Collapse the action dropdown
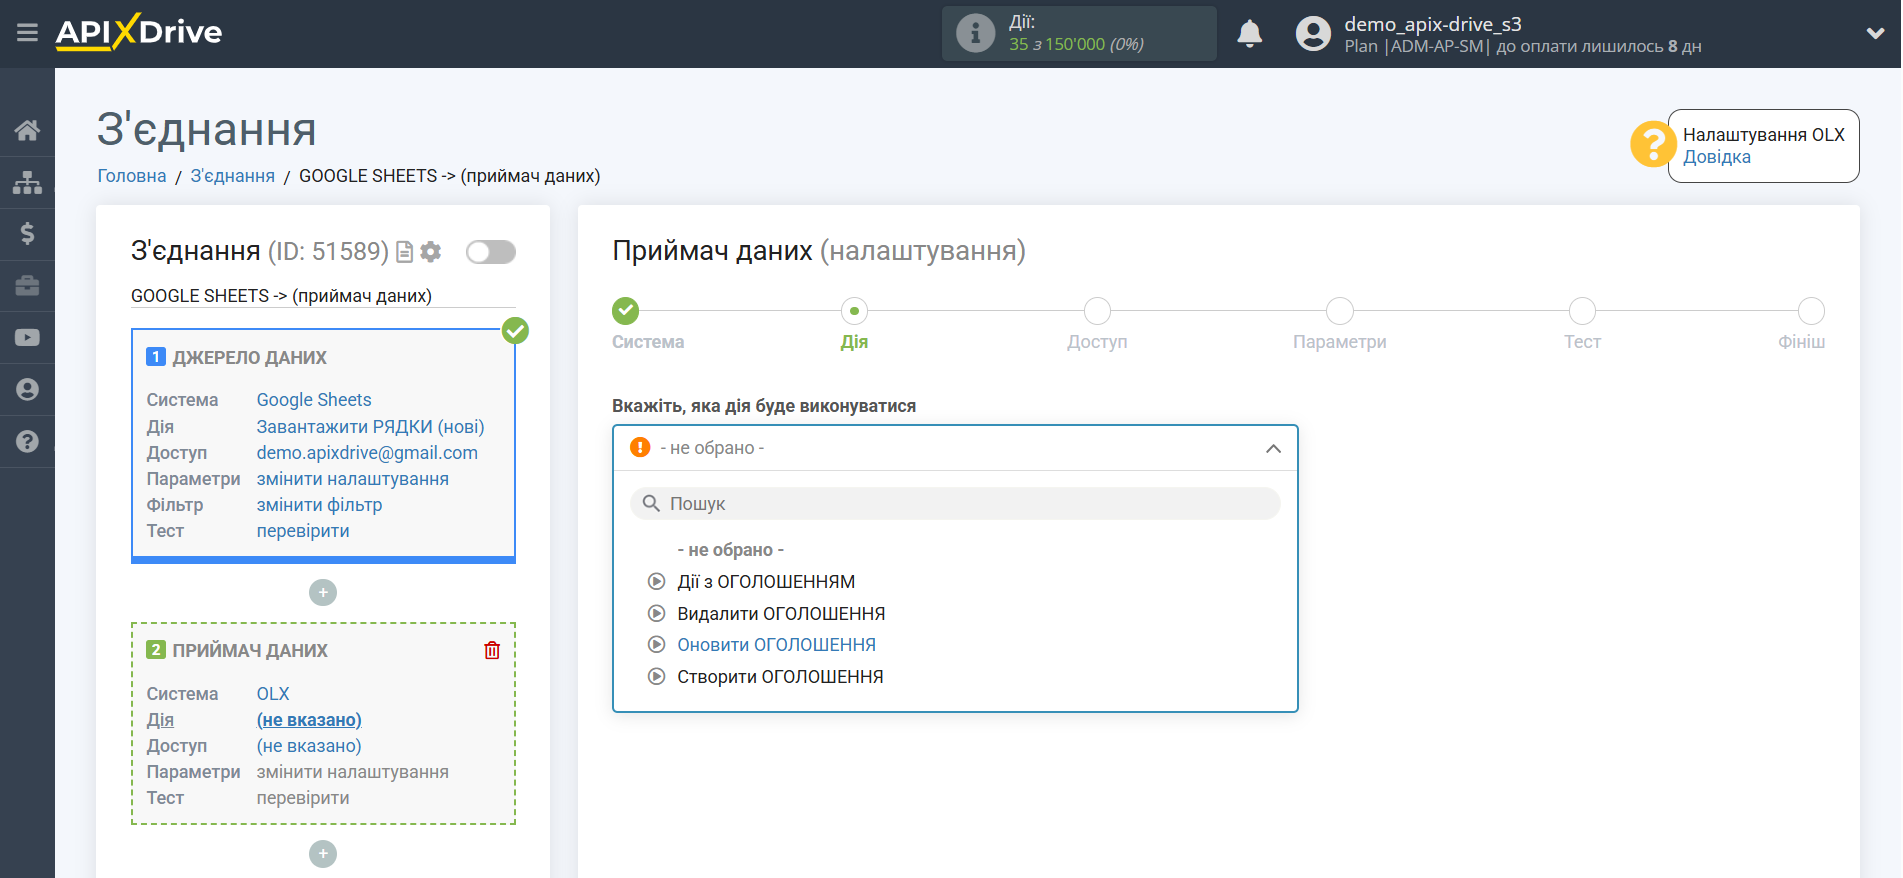 click(x=1273, y=448)
